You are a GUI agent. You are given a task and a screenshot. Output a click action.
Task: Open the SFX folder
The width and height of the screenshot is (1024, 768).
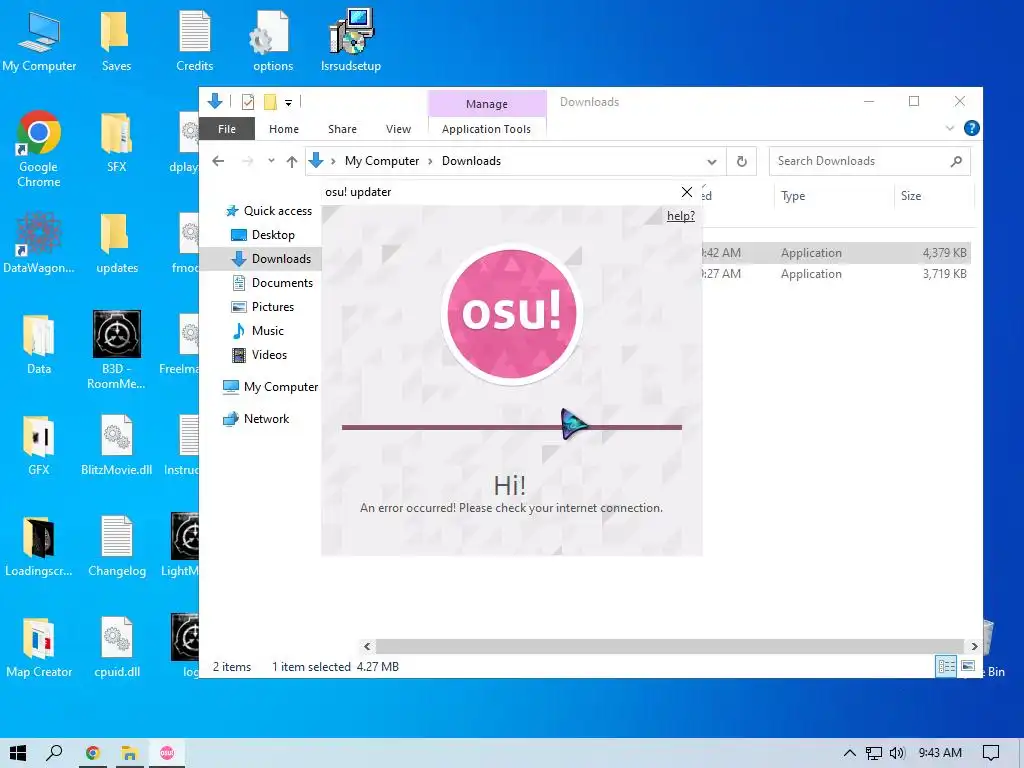point(116,142)
